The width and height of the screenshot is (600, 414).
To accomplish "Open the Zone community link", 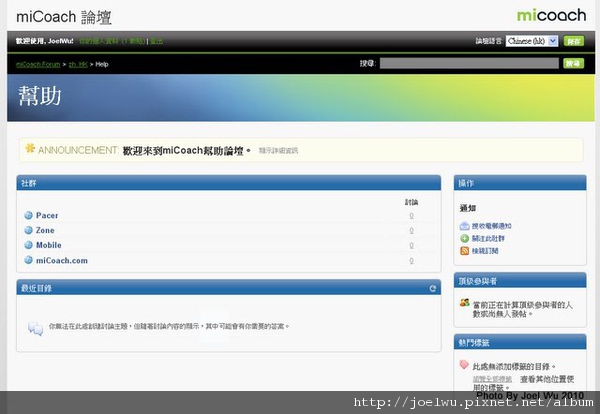I will [x=45, y=230].
